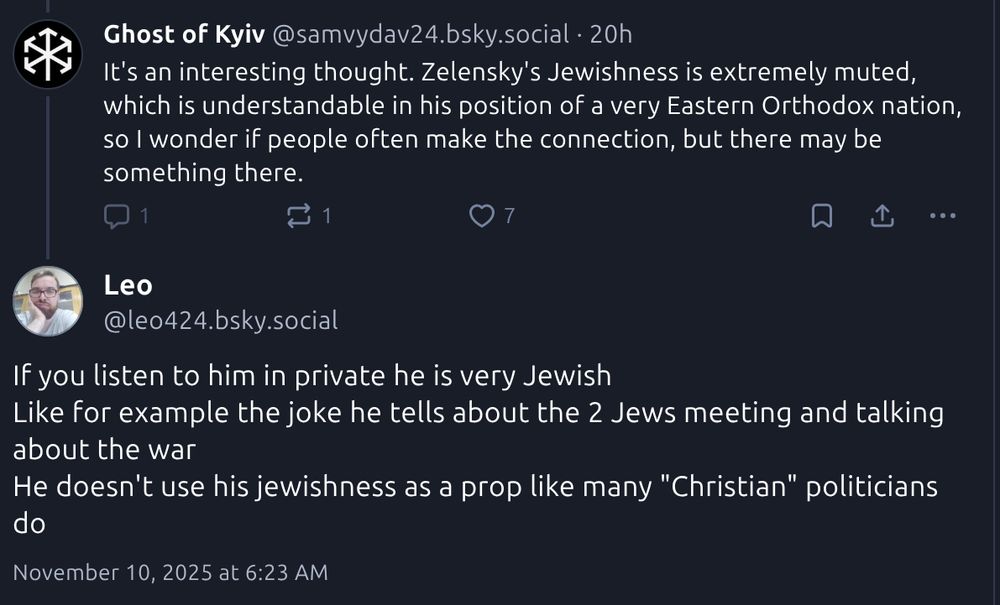
Task: Click the 20h post timestamp
Action: (x=611, y=34)
